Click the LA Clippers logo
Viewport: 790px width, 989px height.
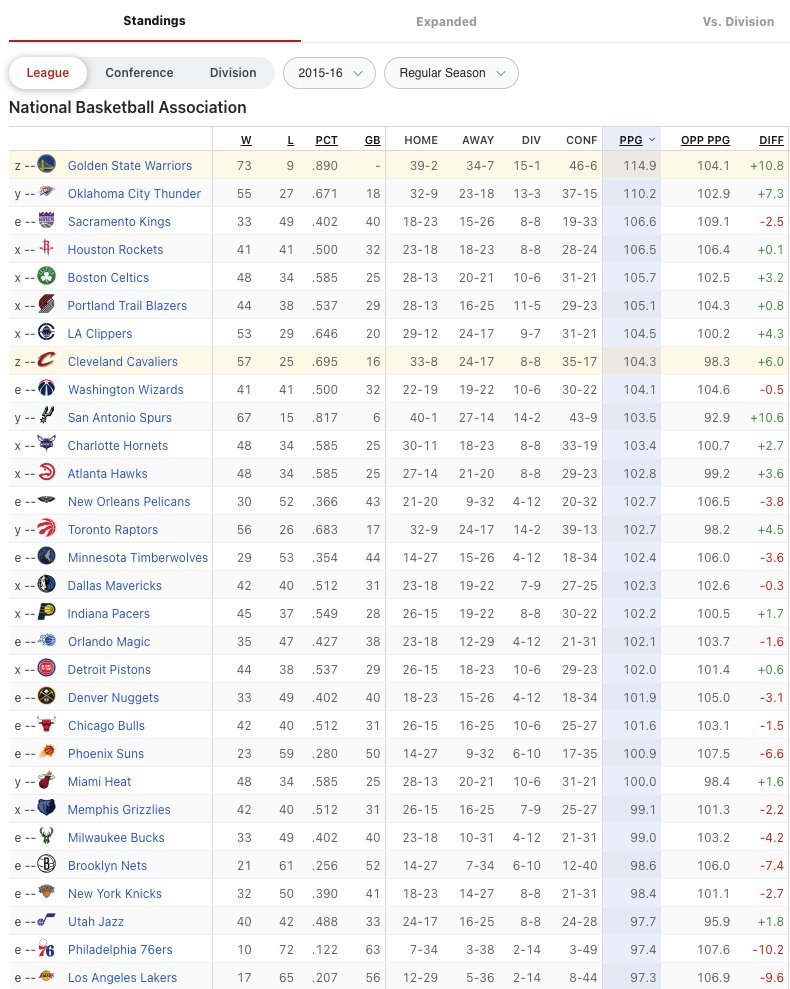pyautogui.click(x=46, y=332)
